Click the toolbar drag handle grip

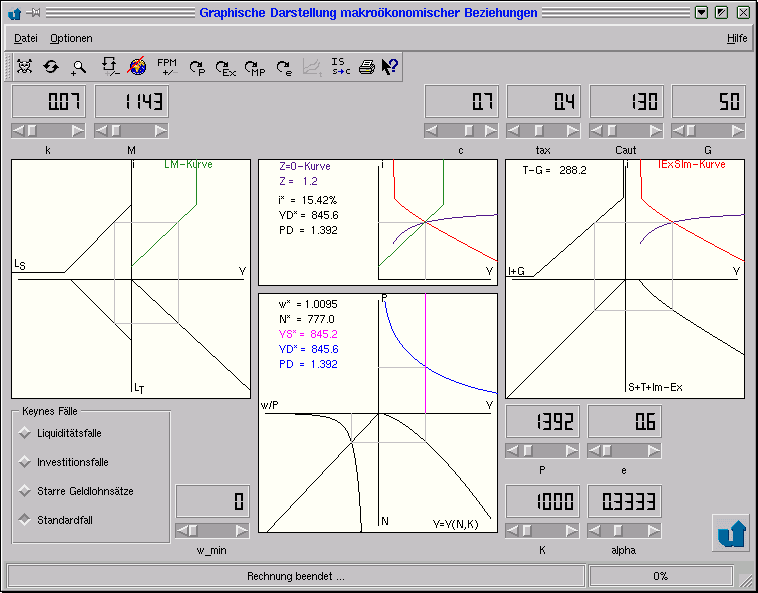(8, 66)
